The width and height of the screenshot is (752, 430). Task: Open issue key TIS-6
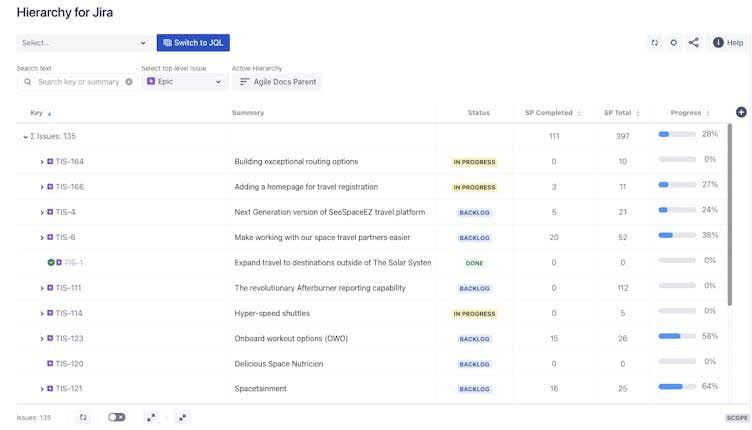click(65, 237)
